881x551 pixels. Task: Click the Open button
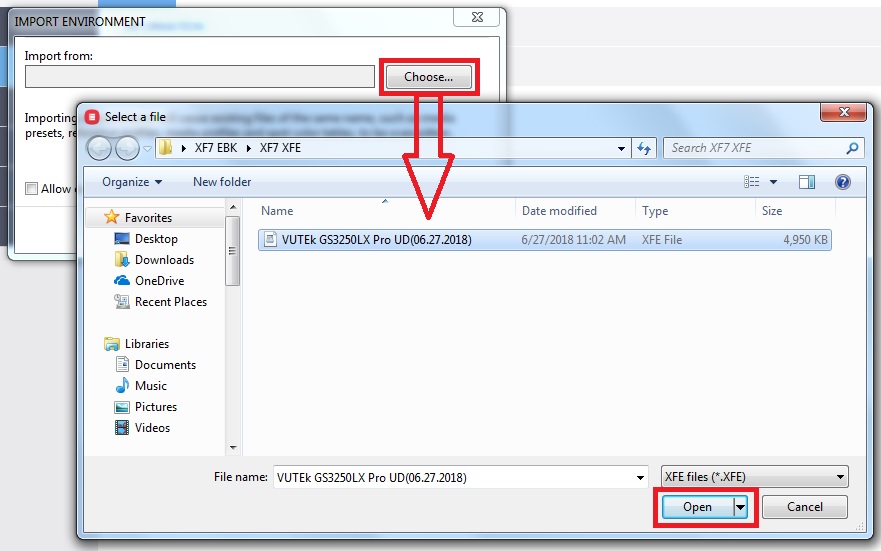[x=697, y=507]
